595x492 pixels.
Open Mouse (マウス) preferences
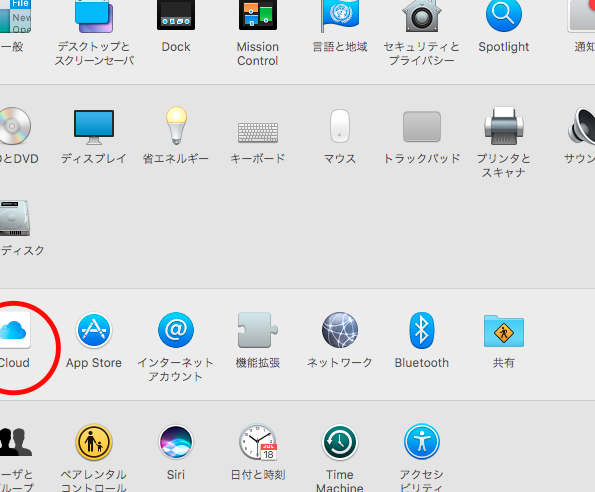340,126
